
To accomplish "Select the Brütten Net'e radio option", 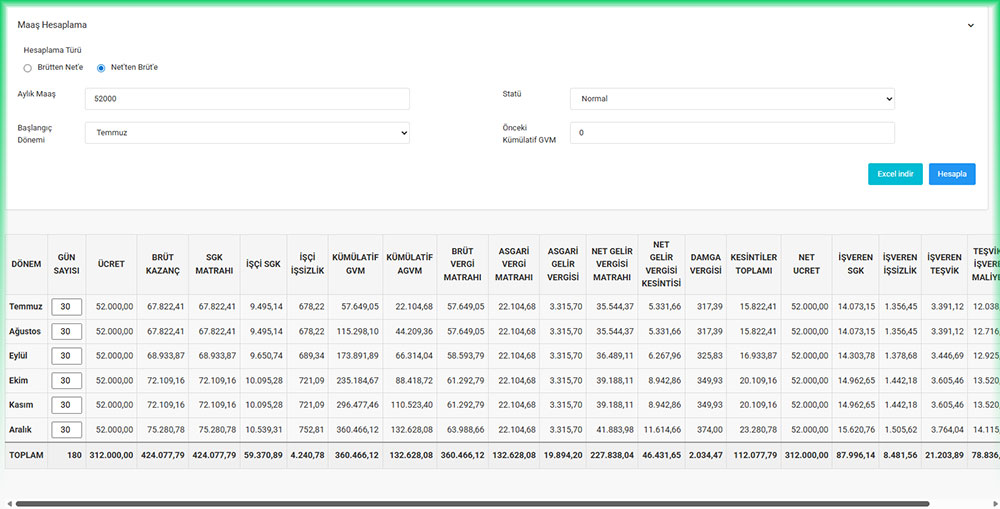I will click(28, 68).
